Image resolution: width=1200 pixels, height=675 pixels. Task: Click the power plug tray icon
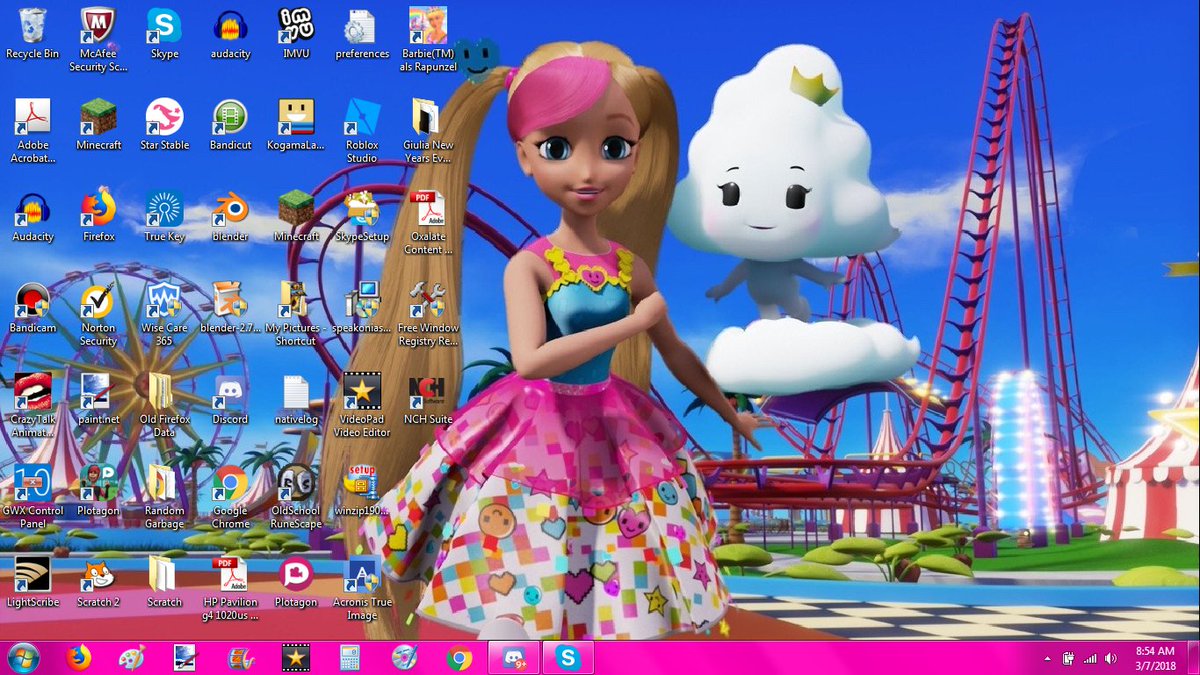1066,658
